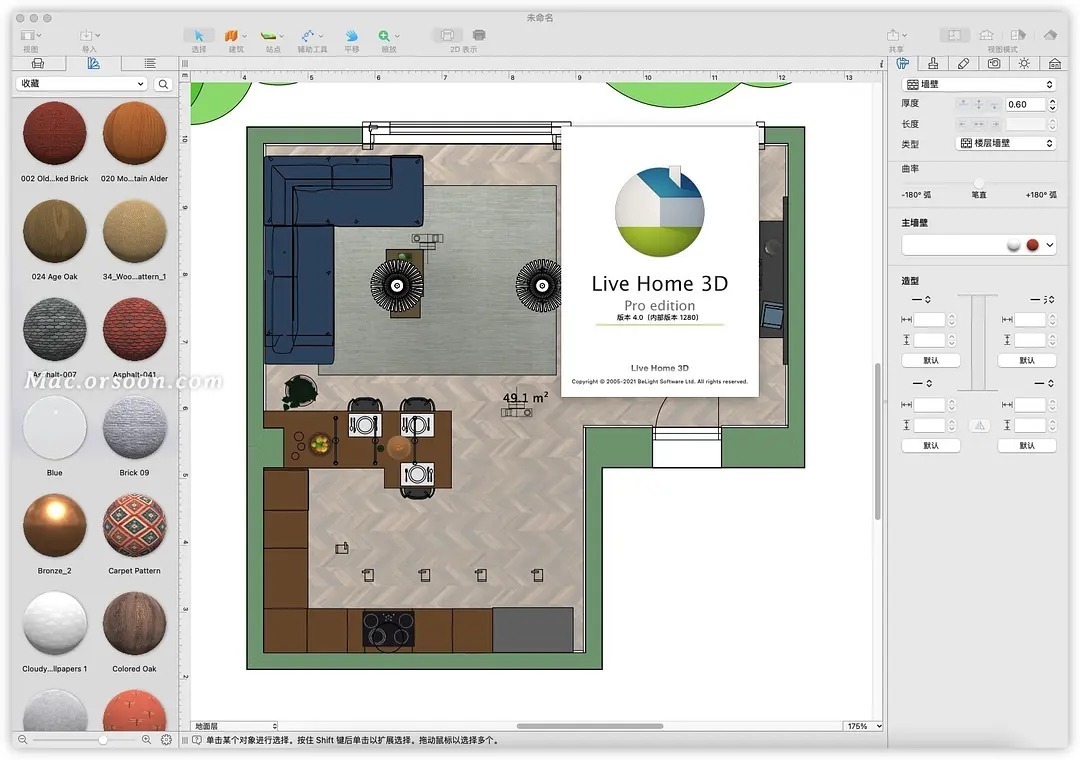Open the 收藏 library category dropdown
This screenshot has width=1080, height=760.
tap(81, 85)
